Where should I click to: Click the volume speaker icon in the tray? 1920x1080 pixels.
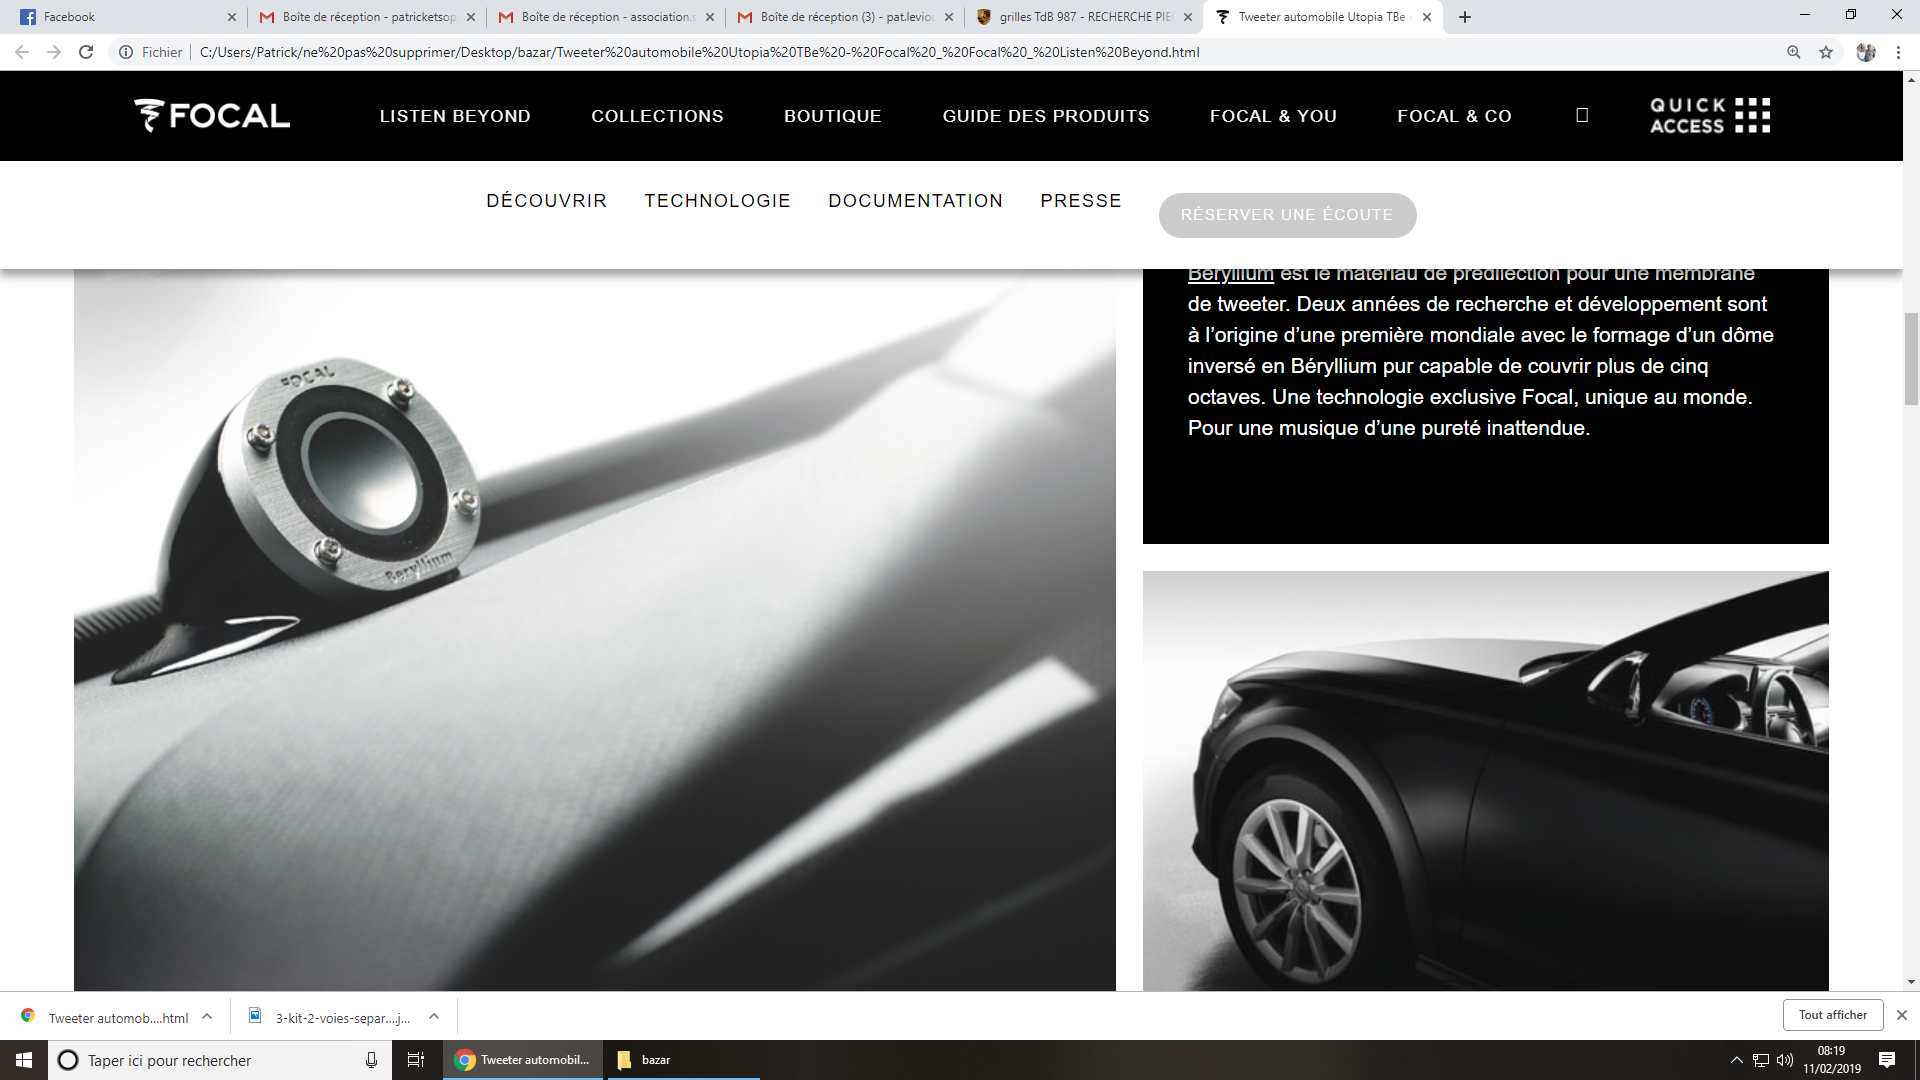(1785, 1060)
